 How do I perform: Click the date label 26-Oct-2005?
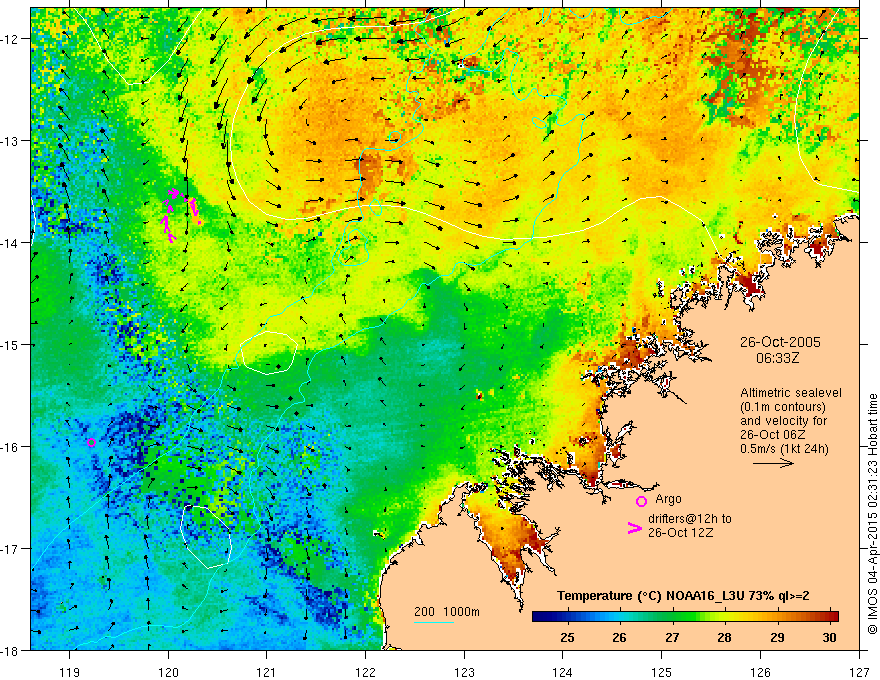(780, 342)
